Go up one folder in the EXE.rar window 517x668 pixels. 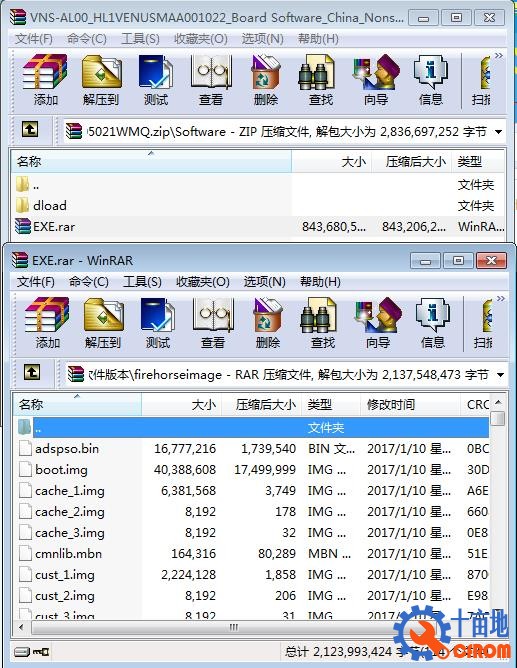(x=32, y=372)
